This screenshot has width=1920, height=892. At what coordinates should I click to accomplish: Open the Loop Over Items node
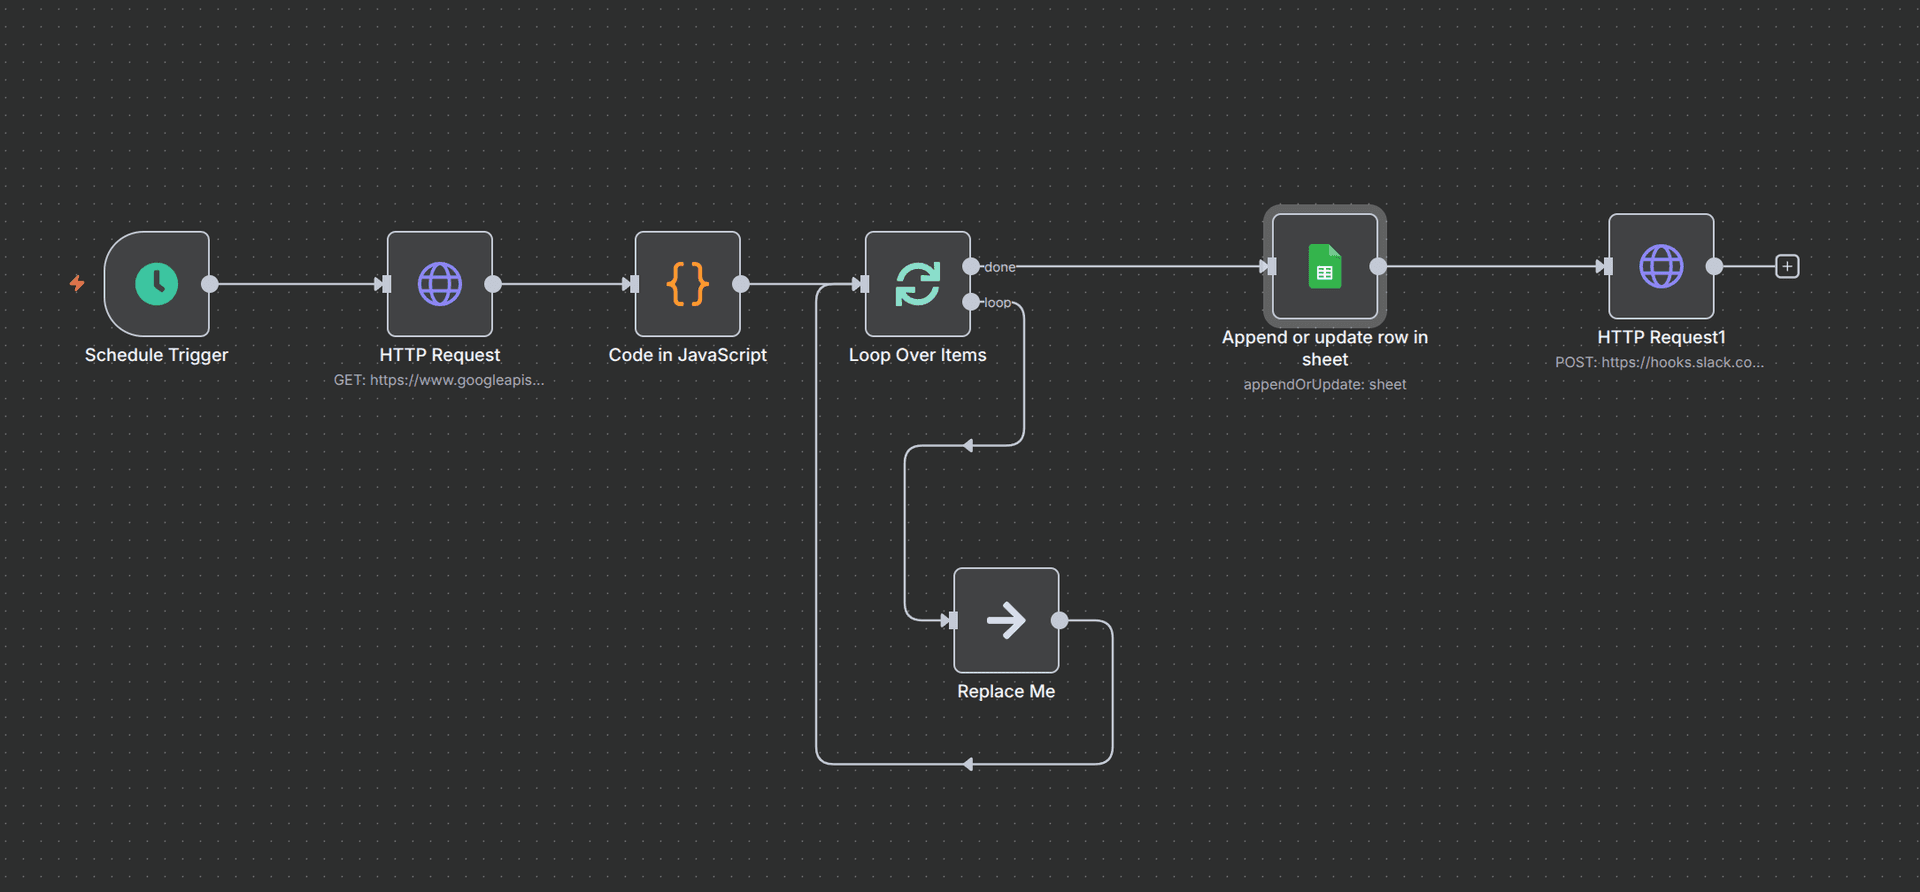point(918,284)
